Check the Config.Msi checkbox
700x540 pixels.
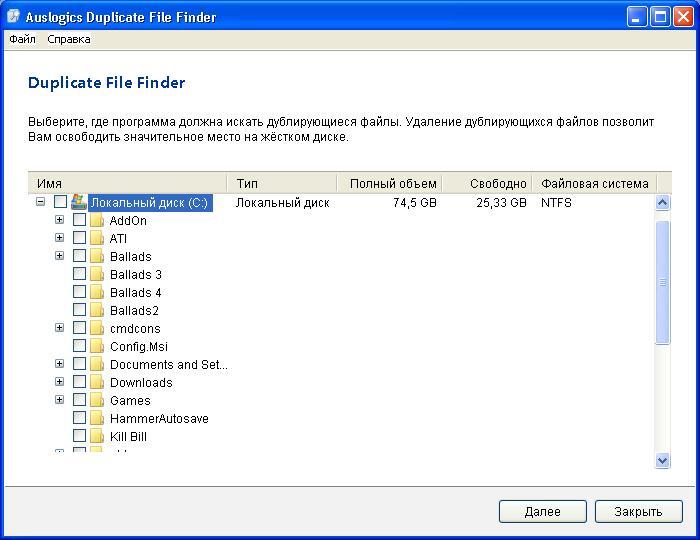point(79,345)
